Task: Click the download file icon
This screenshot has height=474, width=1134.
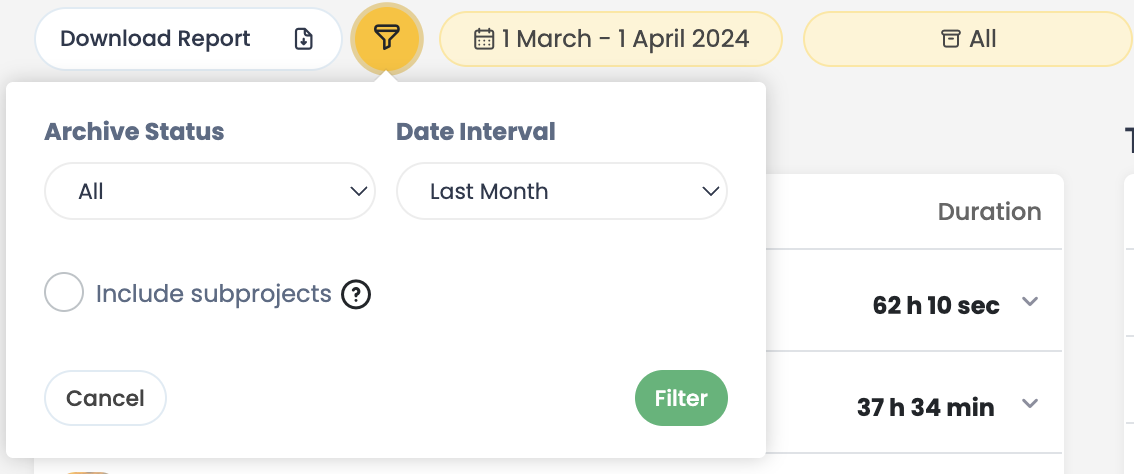Action: tap(303, 39)
